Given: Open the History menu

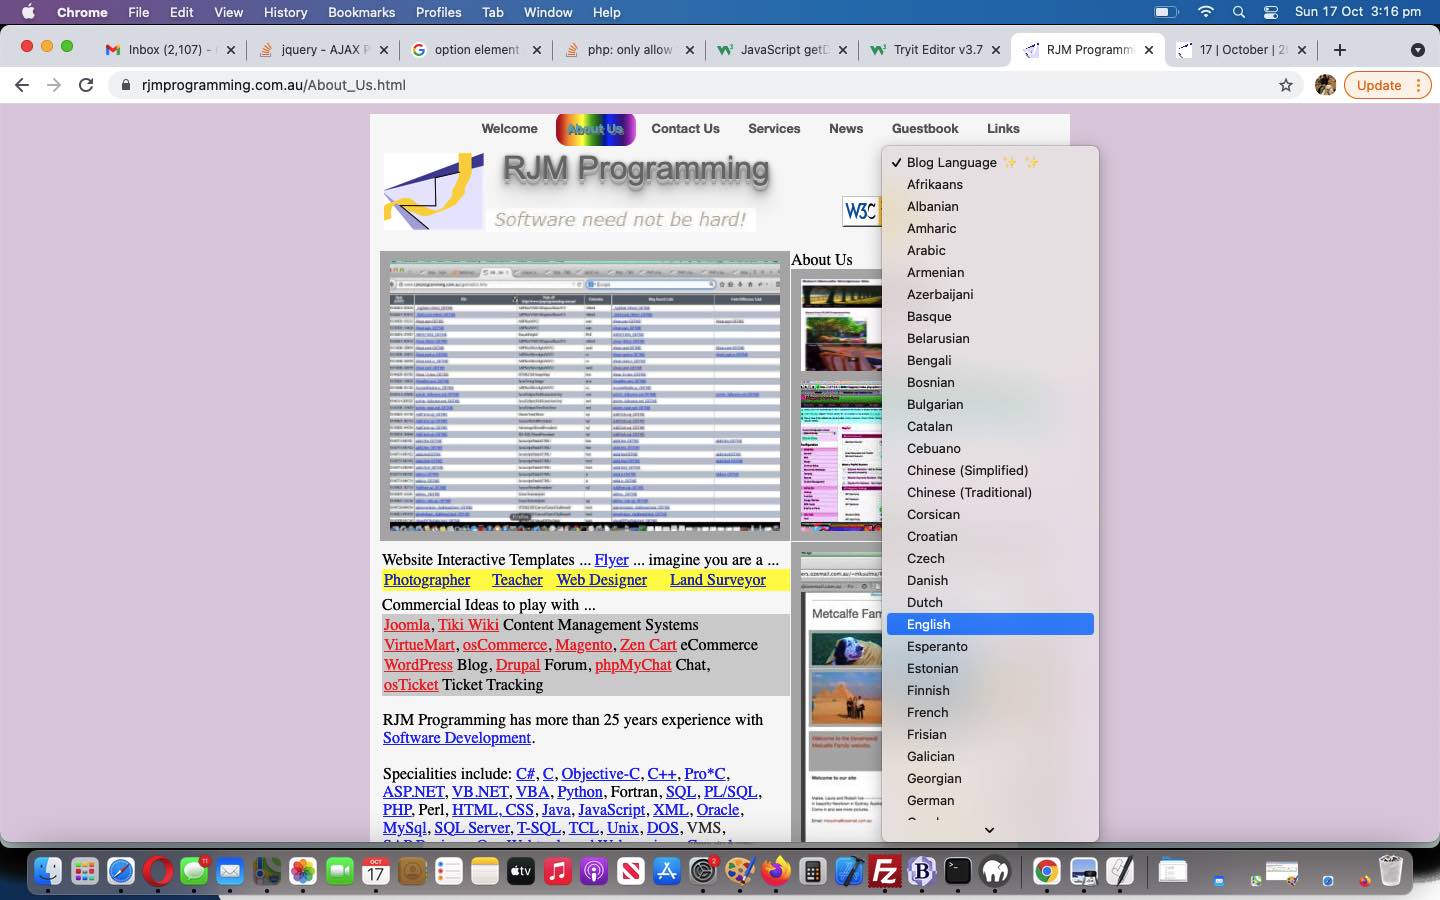Looking at the screenshot, I should pos(285,12).
